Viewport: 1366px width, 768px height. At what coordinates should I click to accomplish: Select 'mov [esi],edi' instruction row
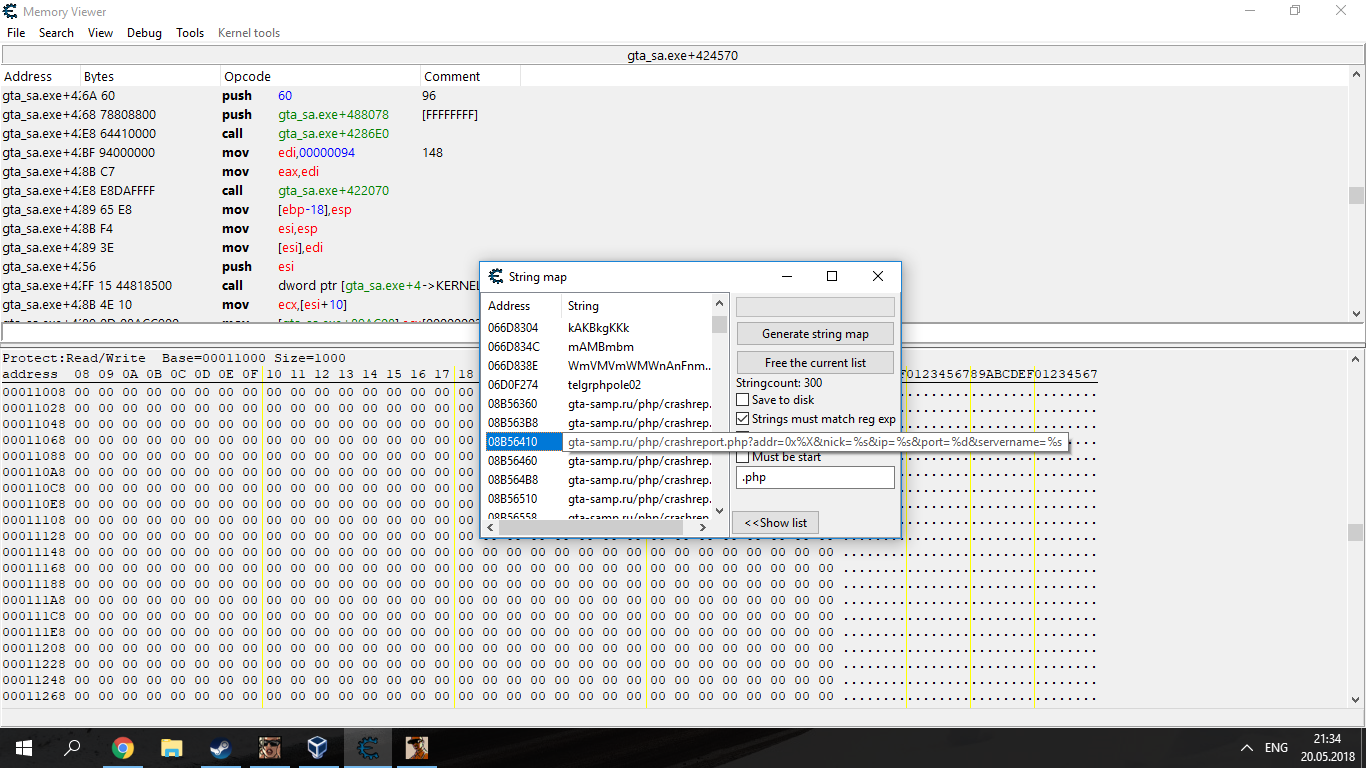pos(673,248)
